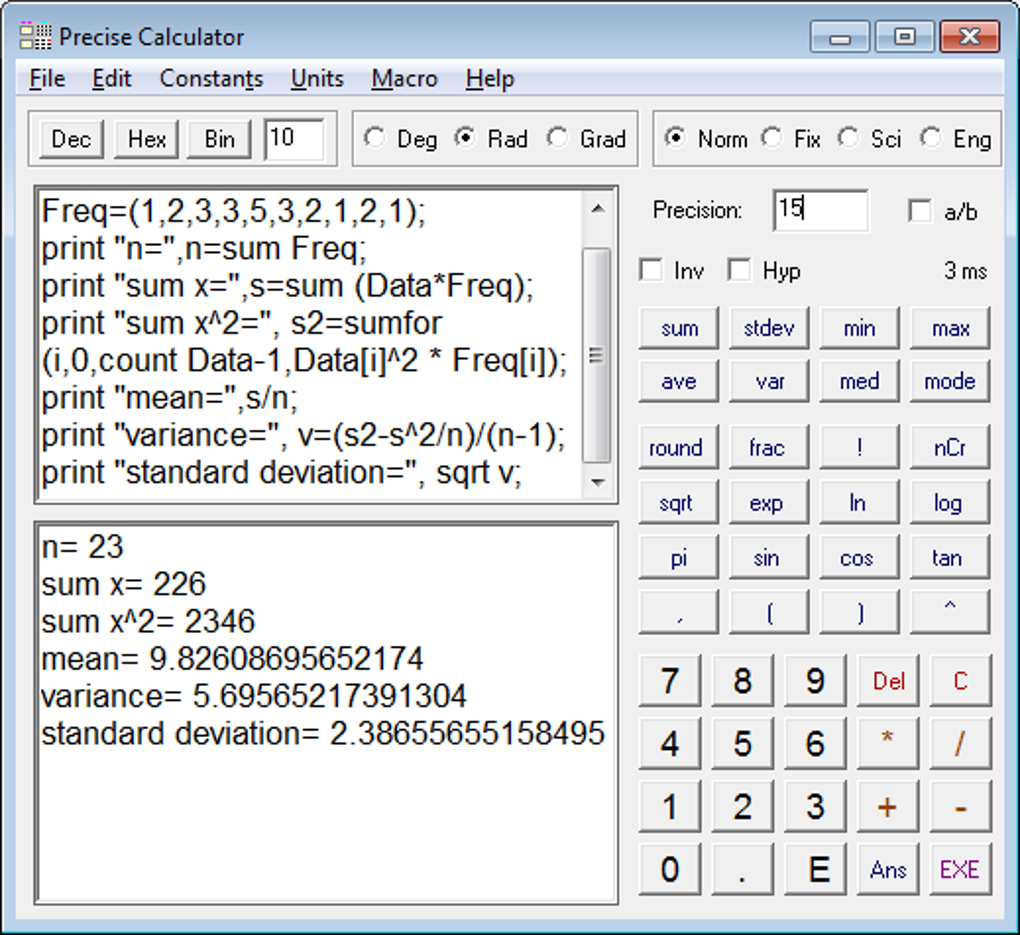The height and width of the screenshot is (935, 1020).
Task: Open the Macro menu
Action: coord(404,78)
